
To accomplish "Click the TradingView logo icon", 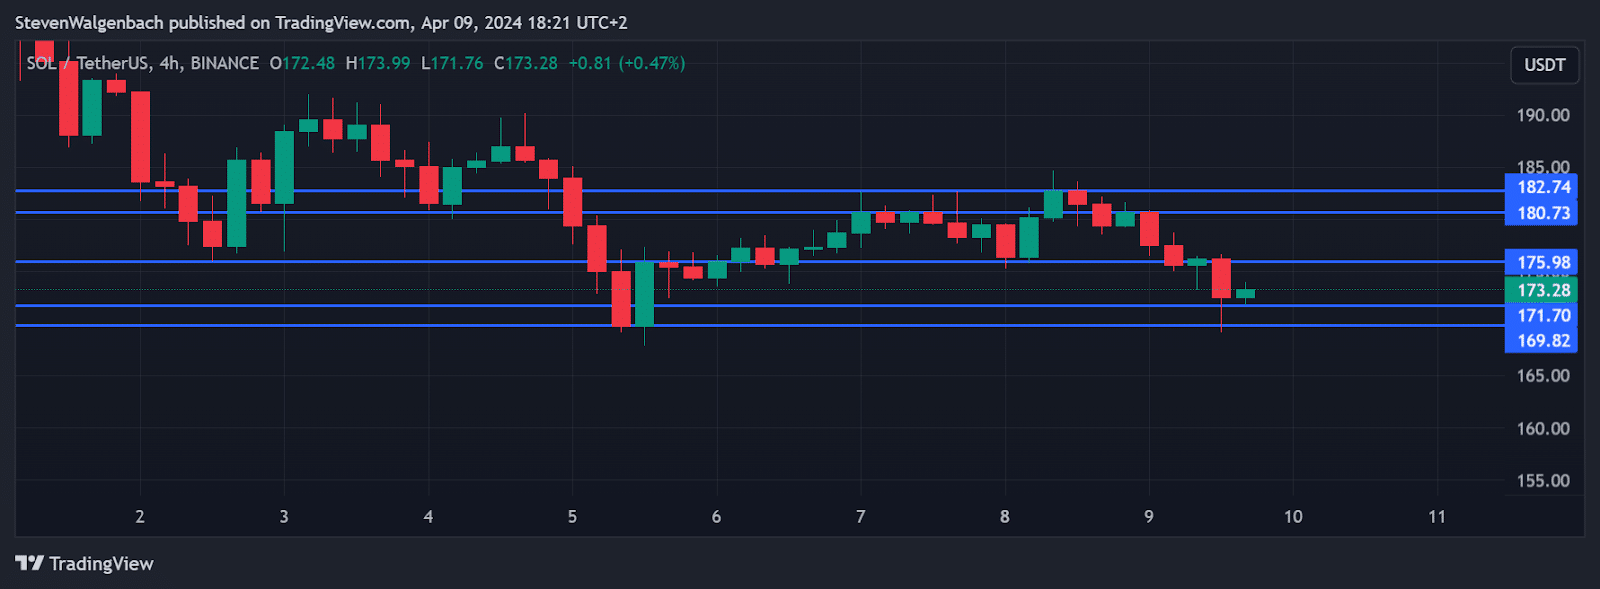I will point(29,563).
